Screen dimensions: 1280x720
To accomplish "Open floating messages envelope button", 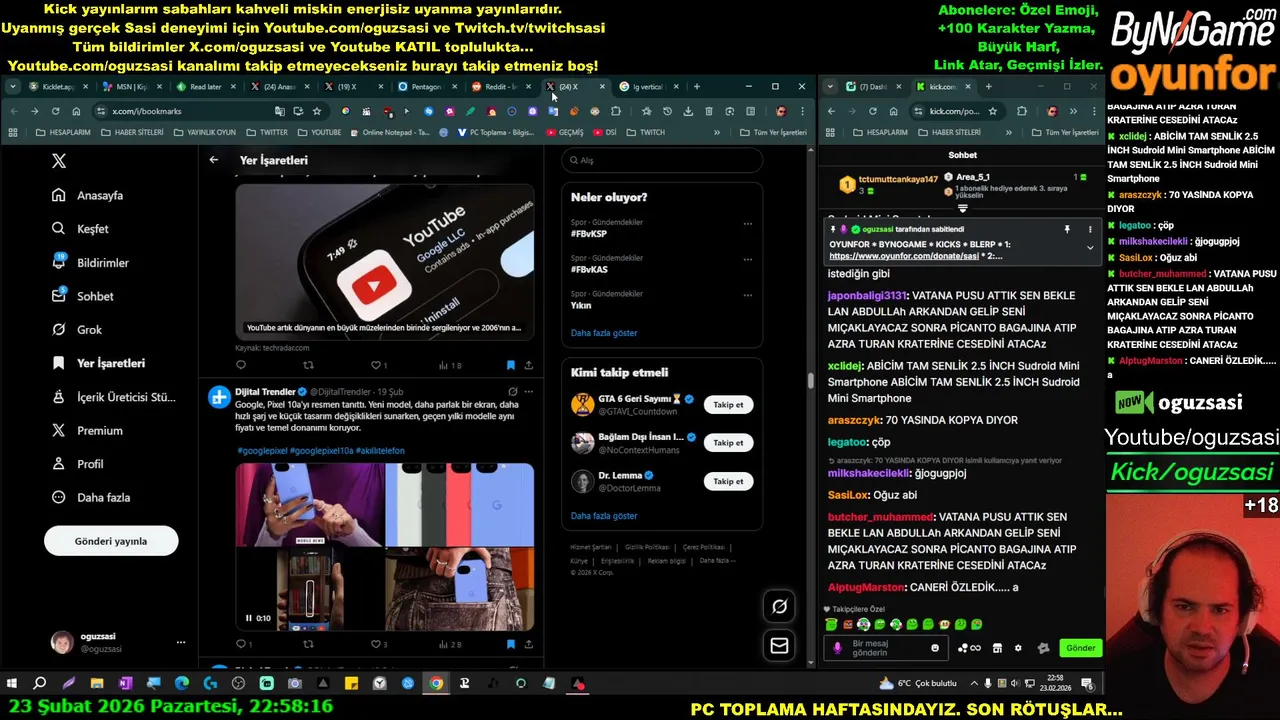I will tap(779, 646).
